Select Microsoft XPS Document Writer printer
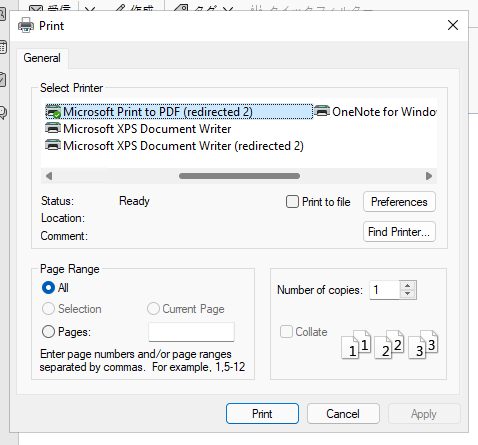478x445 pixels. click(x=138, y=129)
